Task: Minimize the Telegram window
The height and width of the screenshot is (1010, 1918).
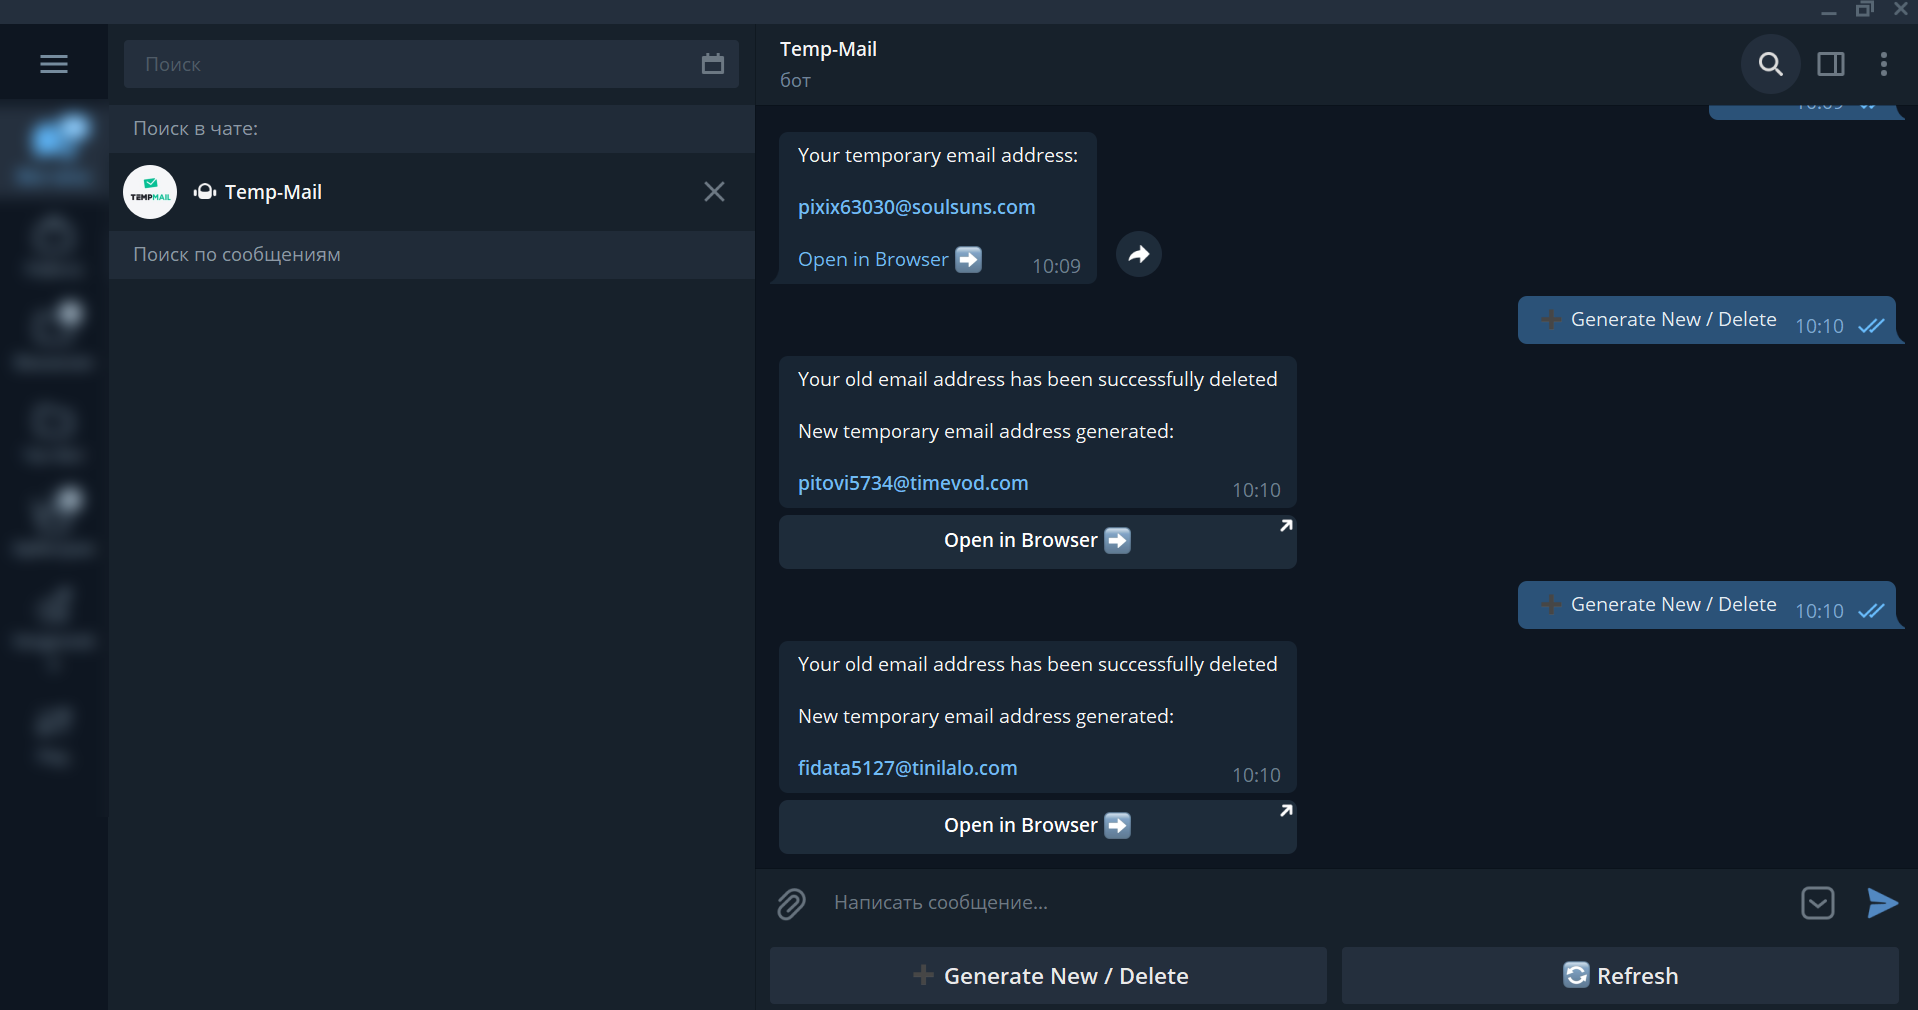Action: pos(1828,11)
